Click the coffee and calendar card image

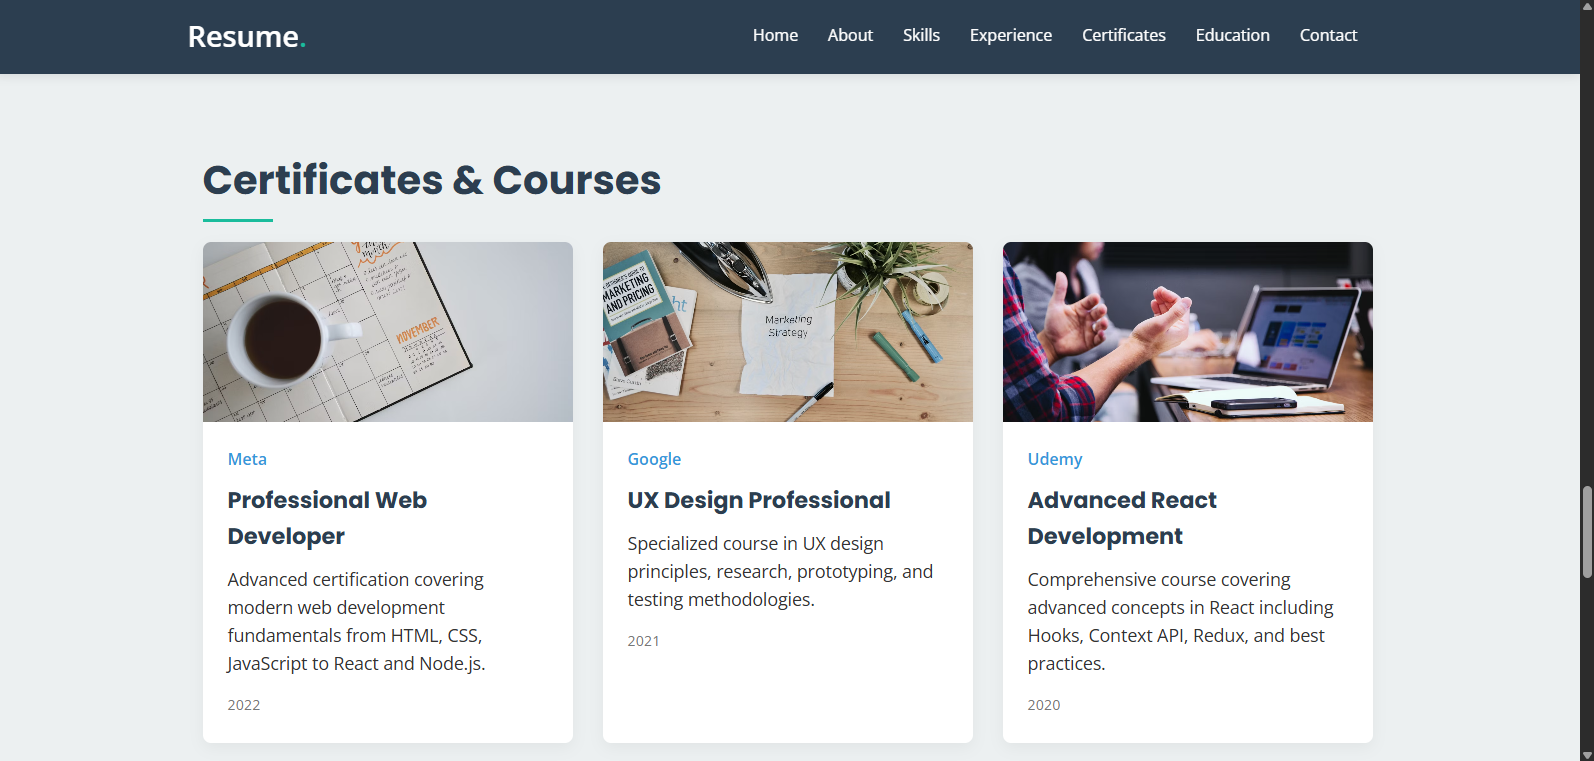pyautogui.click(x=388, y=332)
